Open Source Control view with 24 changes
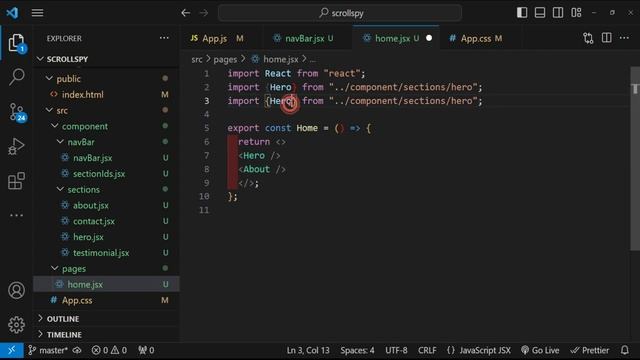Viewport: 640px width, 360px height. [17, 112]
